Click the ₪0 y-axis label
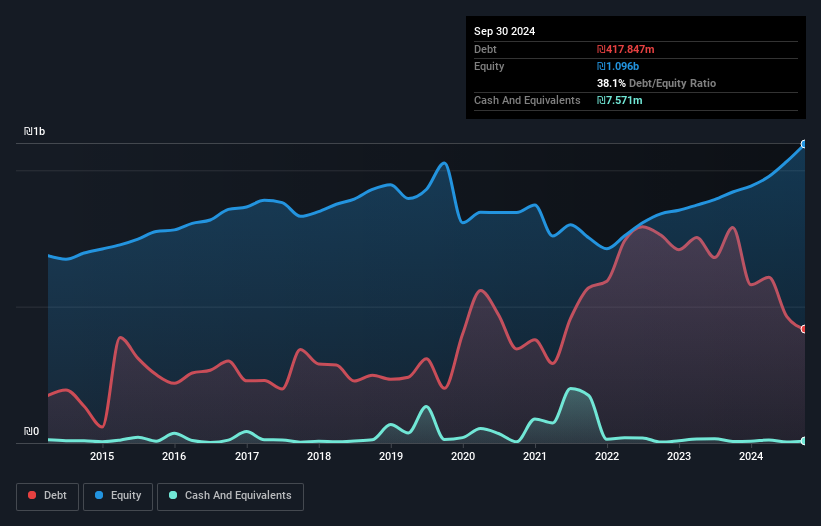821x526 pixels. (32, 432)
